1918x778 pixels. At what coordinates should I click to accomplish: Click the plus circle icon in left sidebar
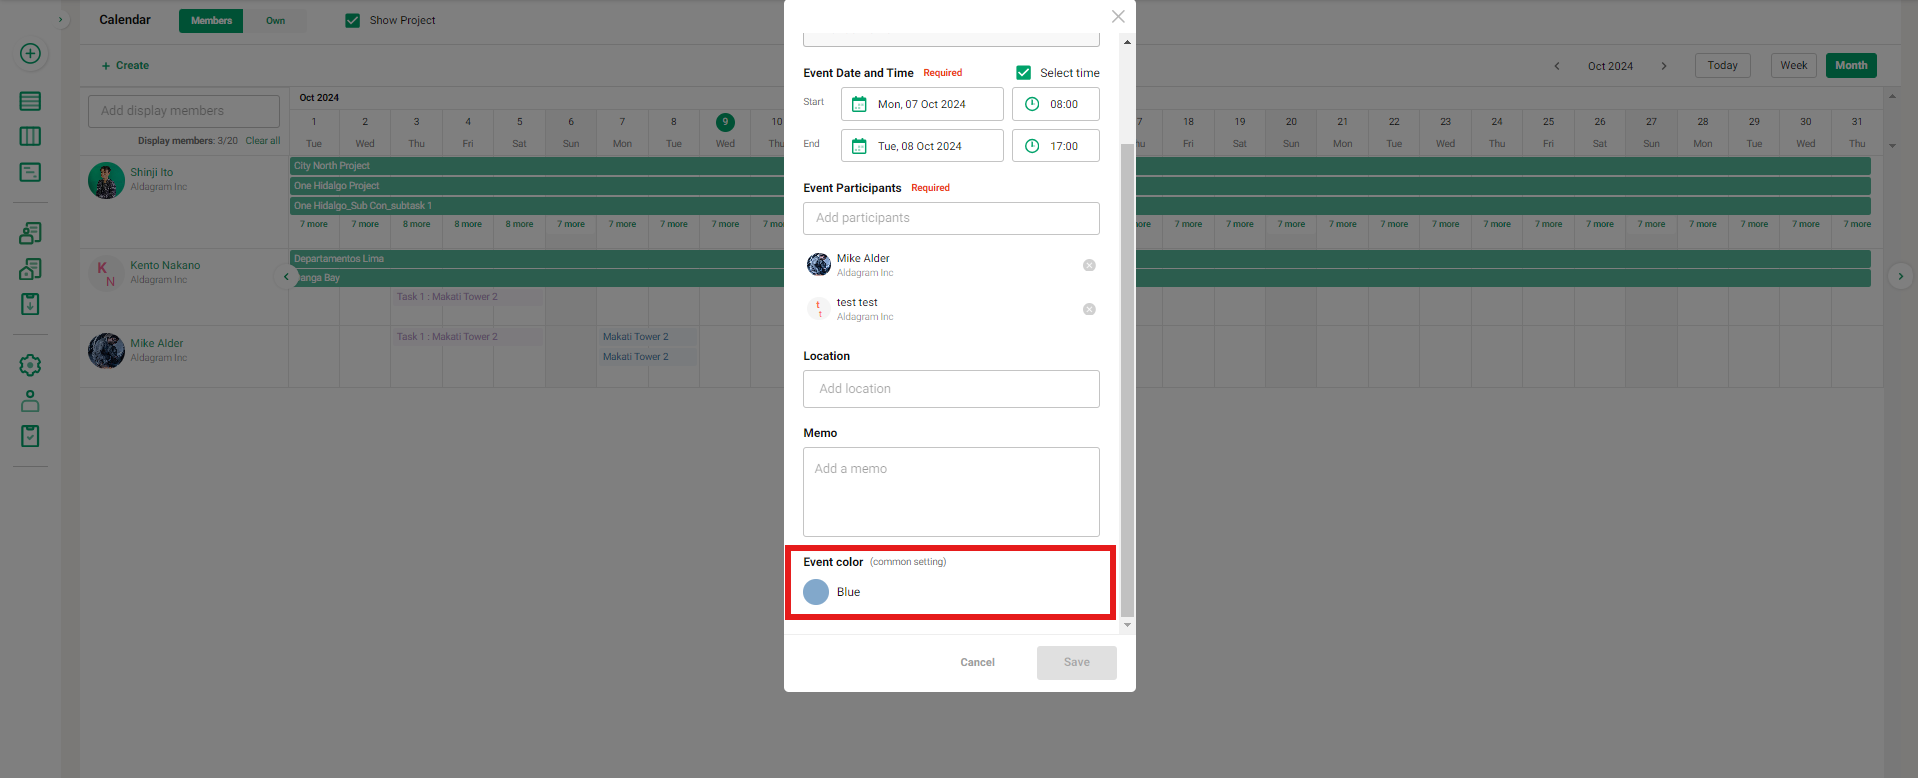pyautogui.click(x=30, y=54)
